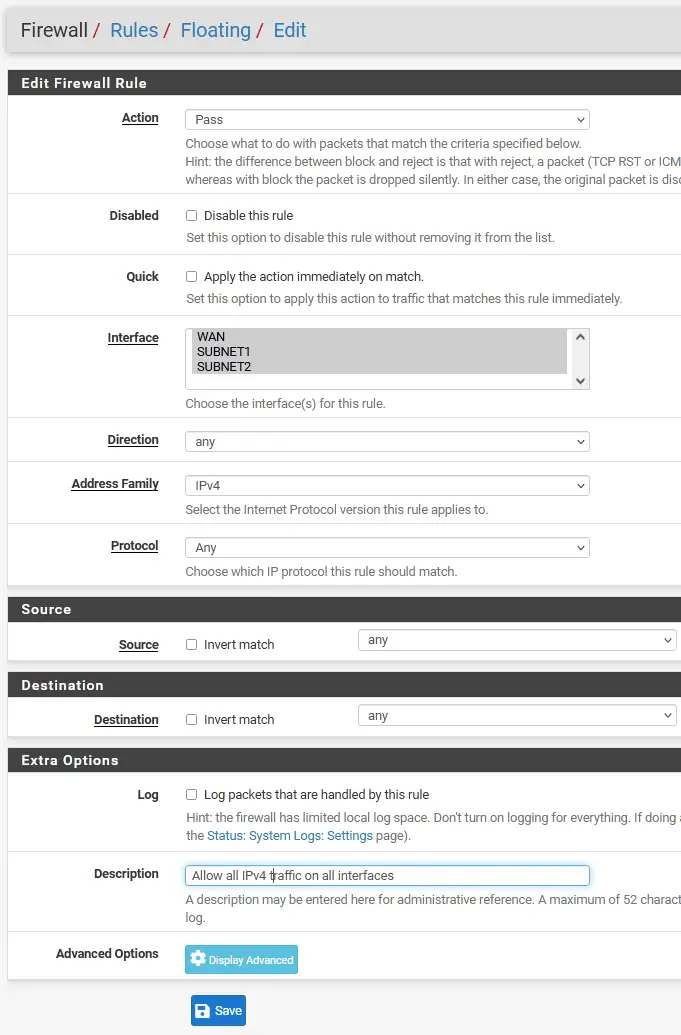This screenshot has width=681, height=1035.
Task: Open the Protocol dropdown
Action: [387, 548]
